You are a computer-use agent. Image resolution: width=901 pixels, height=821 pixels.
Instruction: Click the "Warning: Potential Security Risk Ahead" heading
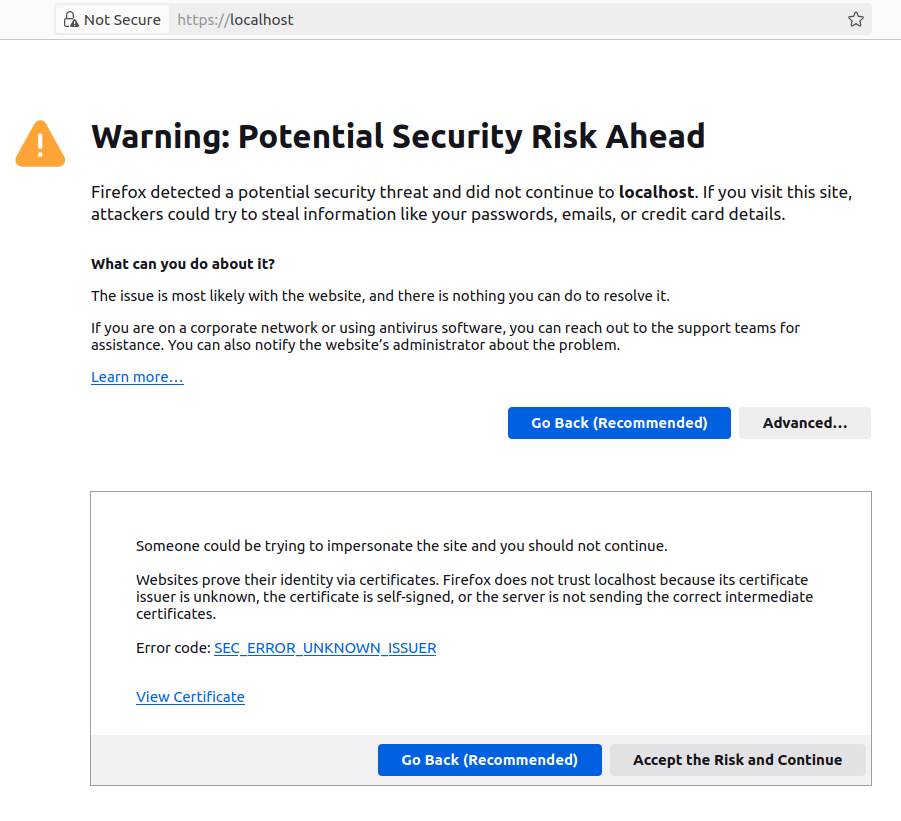398,136
